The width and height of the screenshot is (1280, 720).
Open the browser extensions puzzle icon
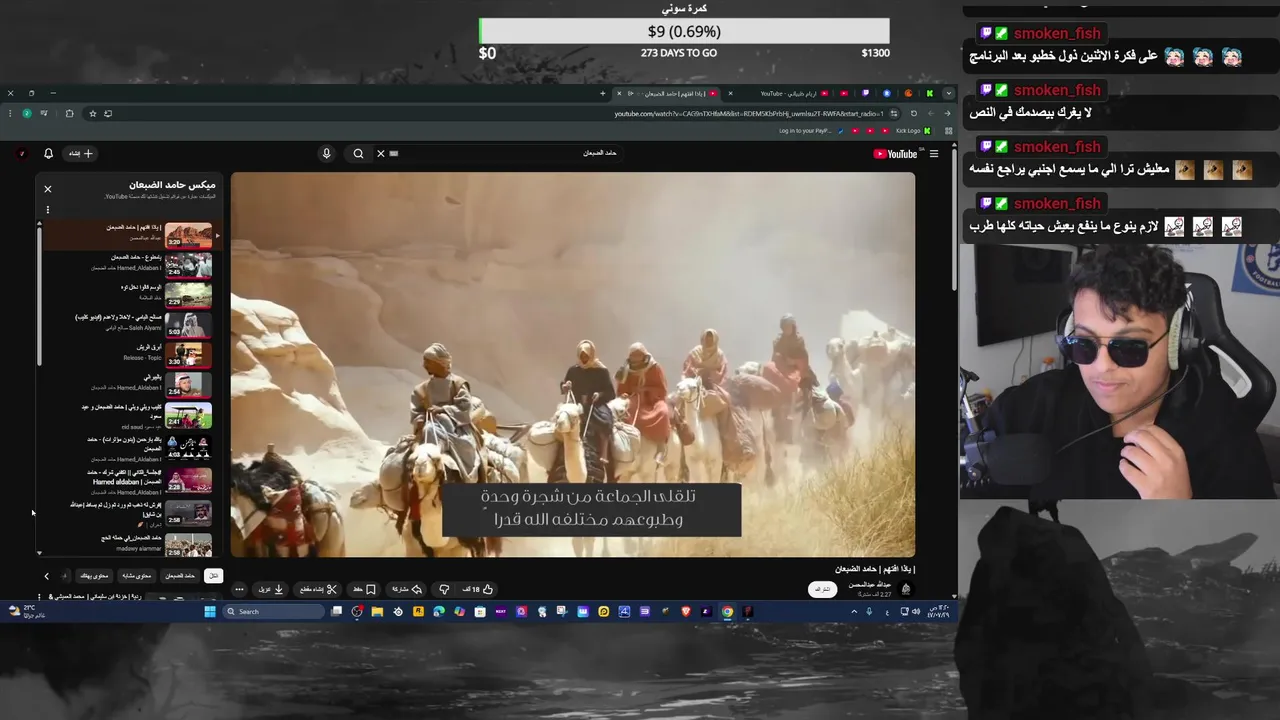[69, 113]
